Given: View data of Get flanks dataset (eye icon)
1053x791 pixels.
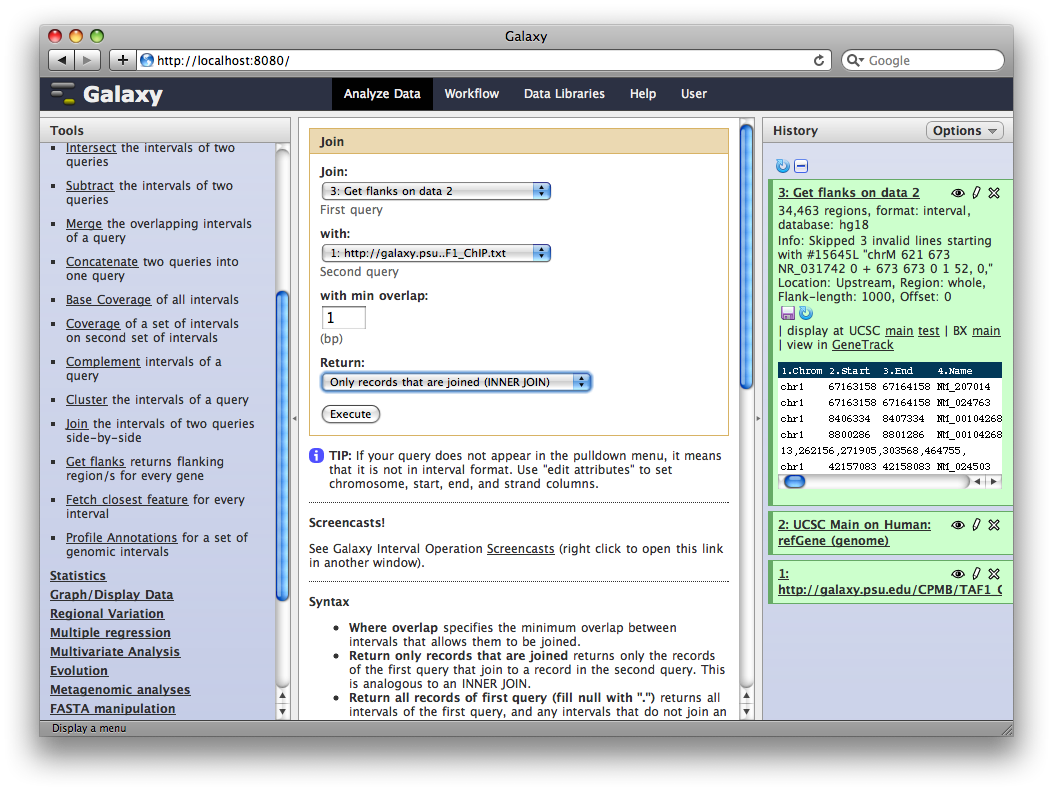Looking at the screenshot, I should pos(958,193).
